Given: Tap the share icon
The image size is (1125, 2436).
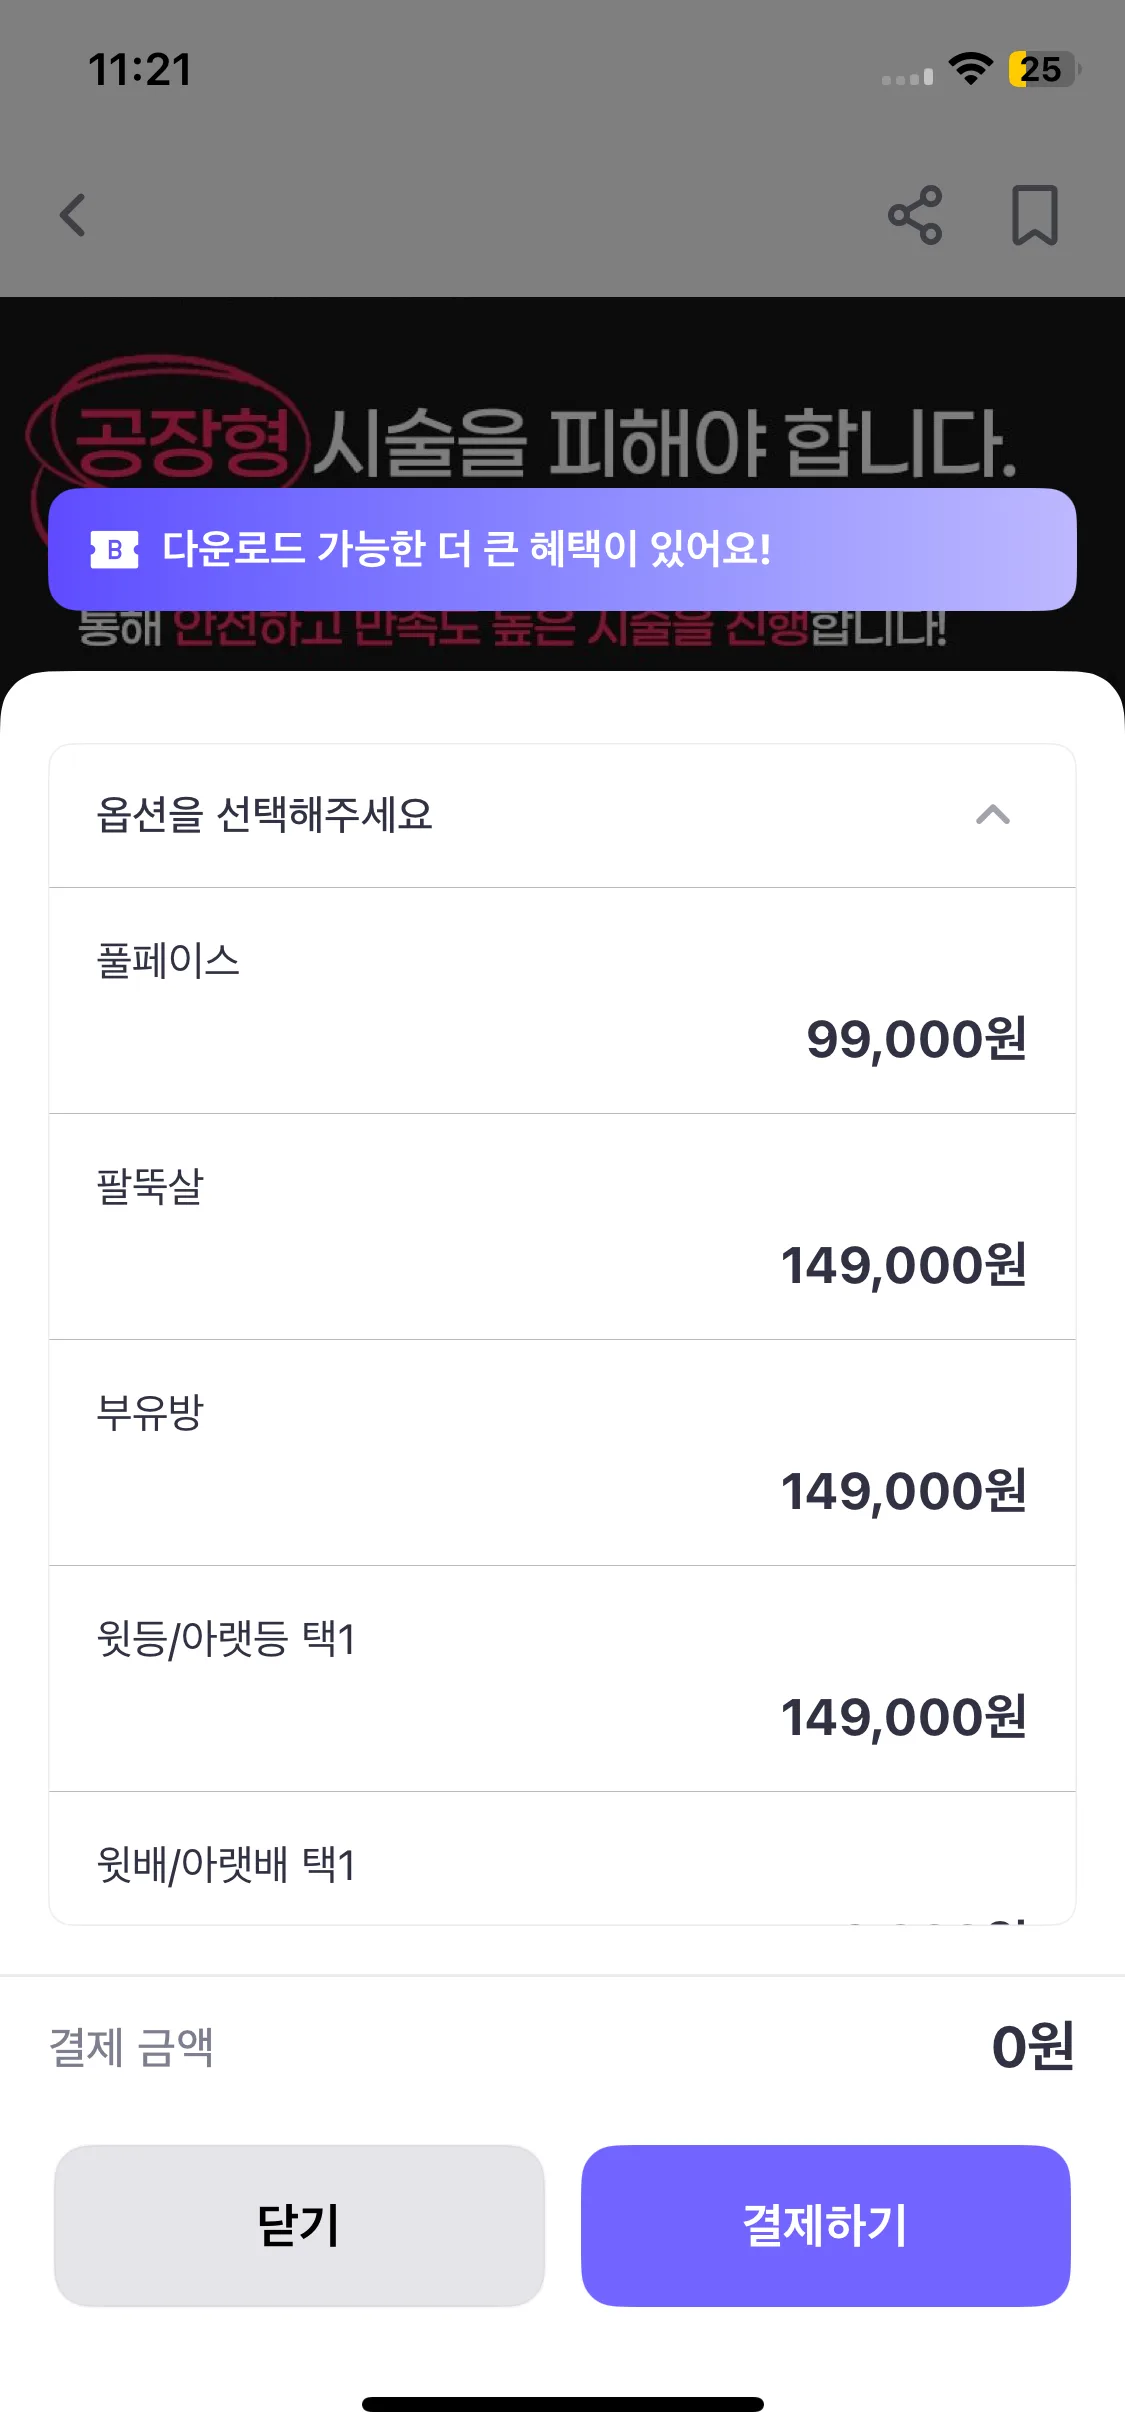Looking at the screenshot, I should 915,215.
